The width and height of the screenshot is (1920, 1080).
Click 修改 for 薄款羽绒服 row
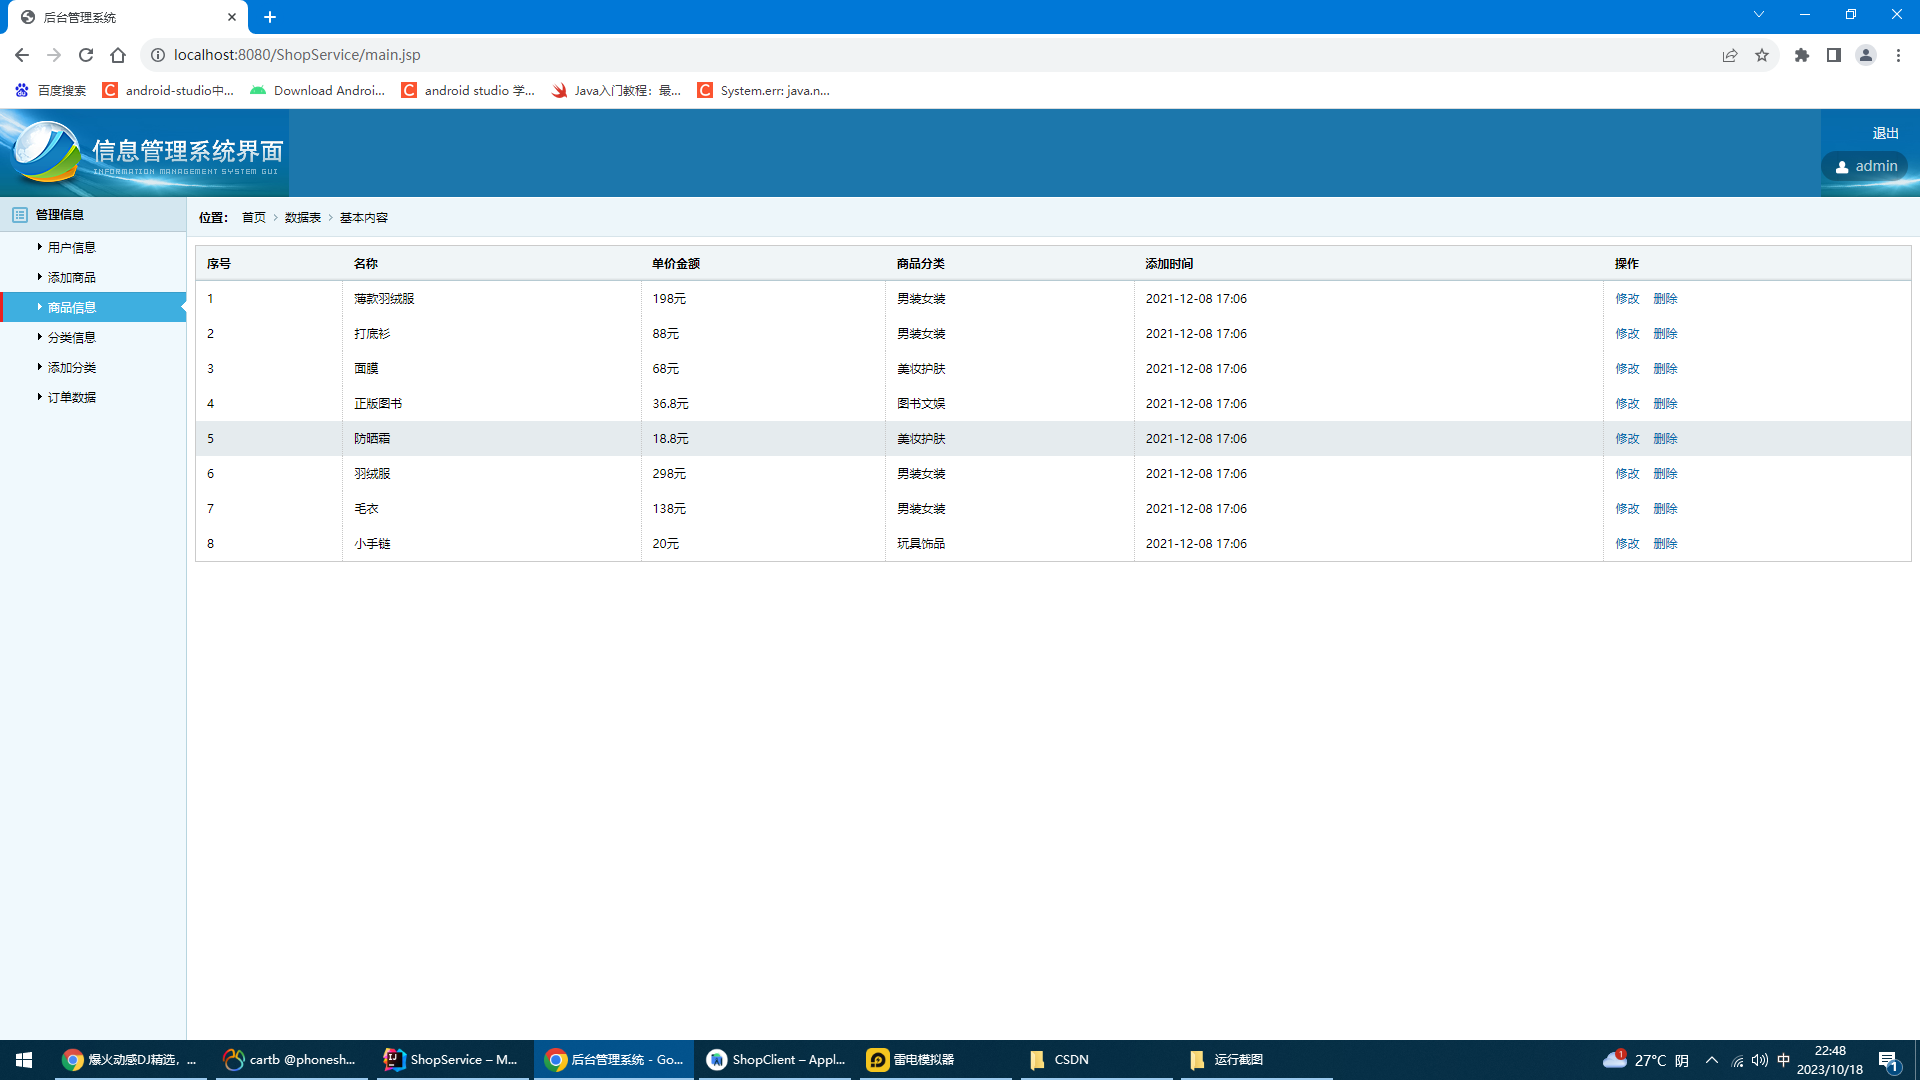tap(1627, 298)
